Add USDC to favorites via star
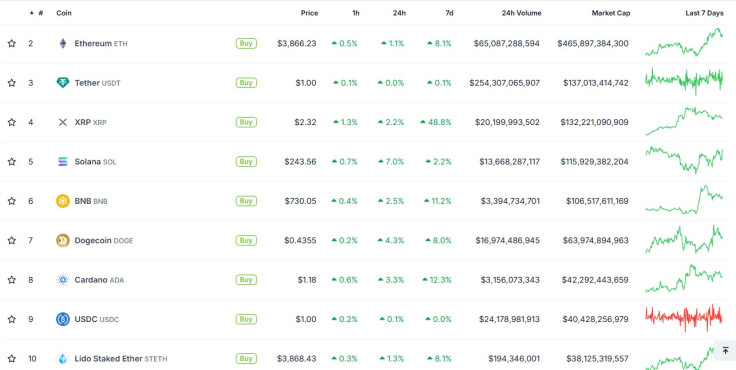The width and height of the screenshot is (736, 370). (12, 319)
